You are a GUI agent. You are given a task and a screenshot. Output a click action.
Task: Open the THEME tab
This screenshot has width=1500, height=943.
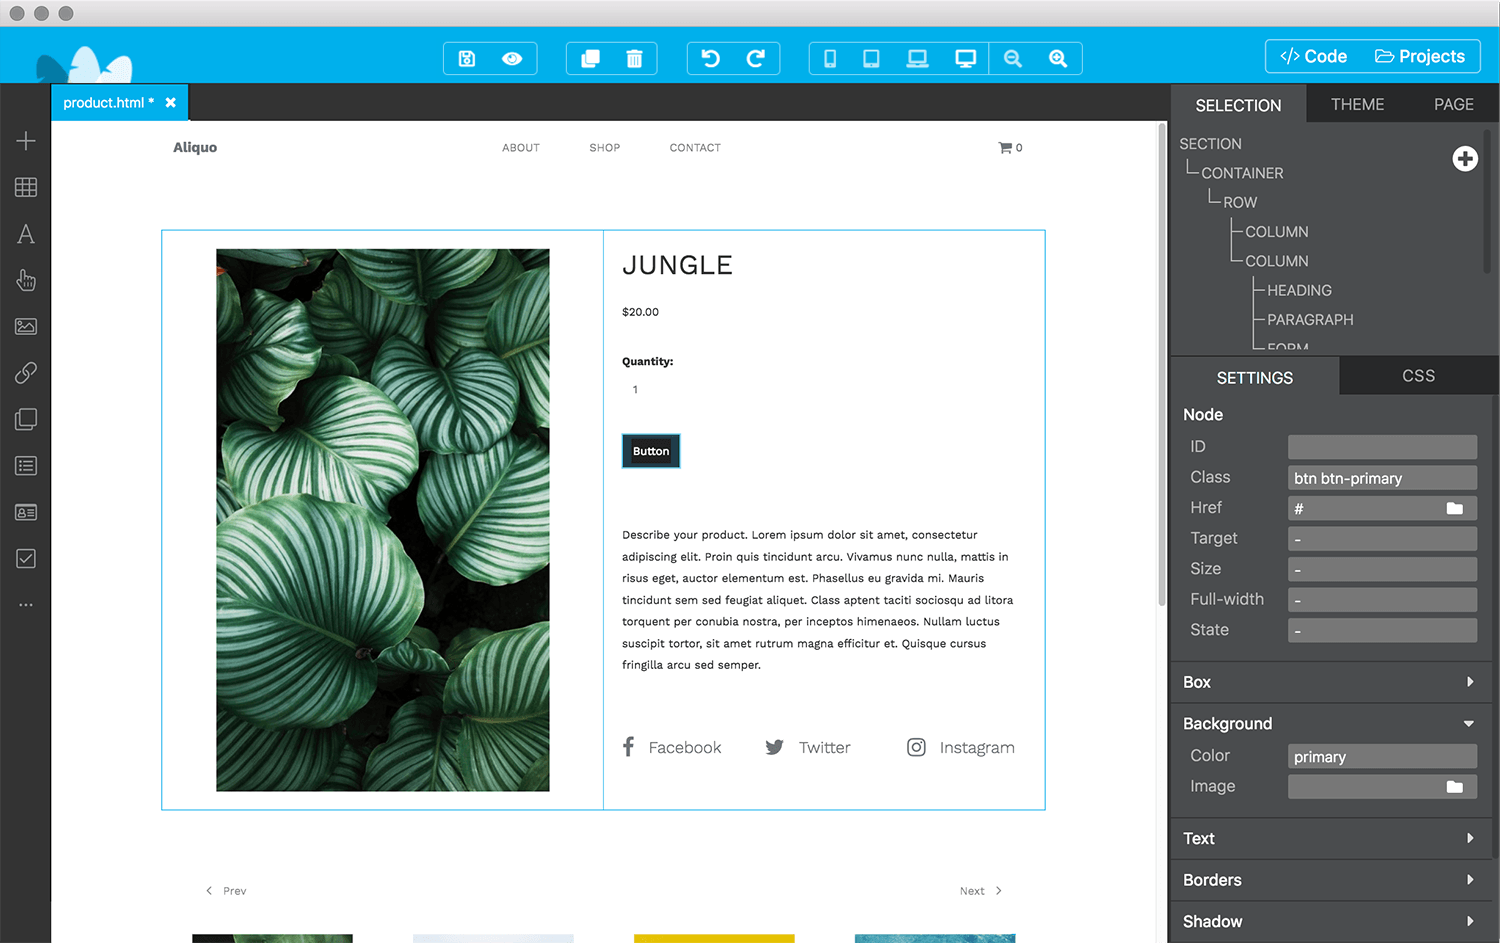click(1357, 104)
